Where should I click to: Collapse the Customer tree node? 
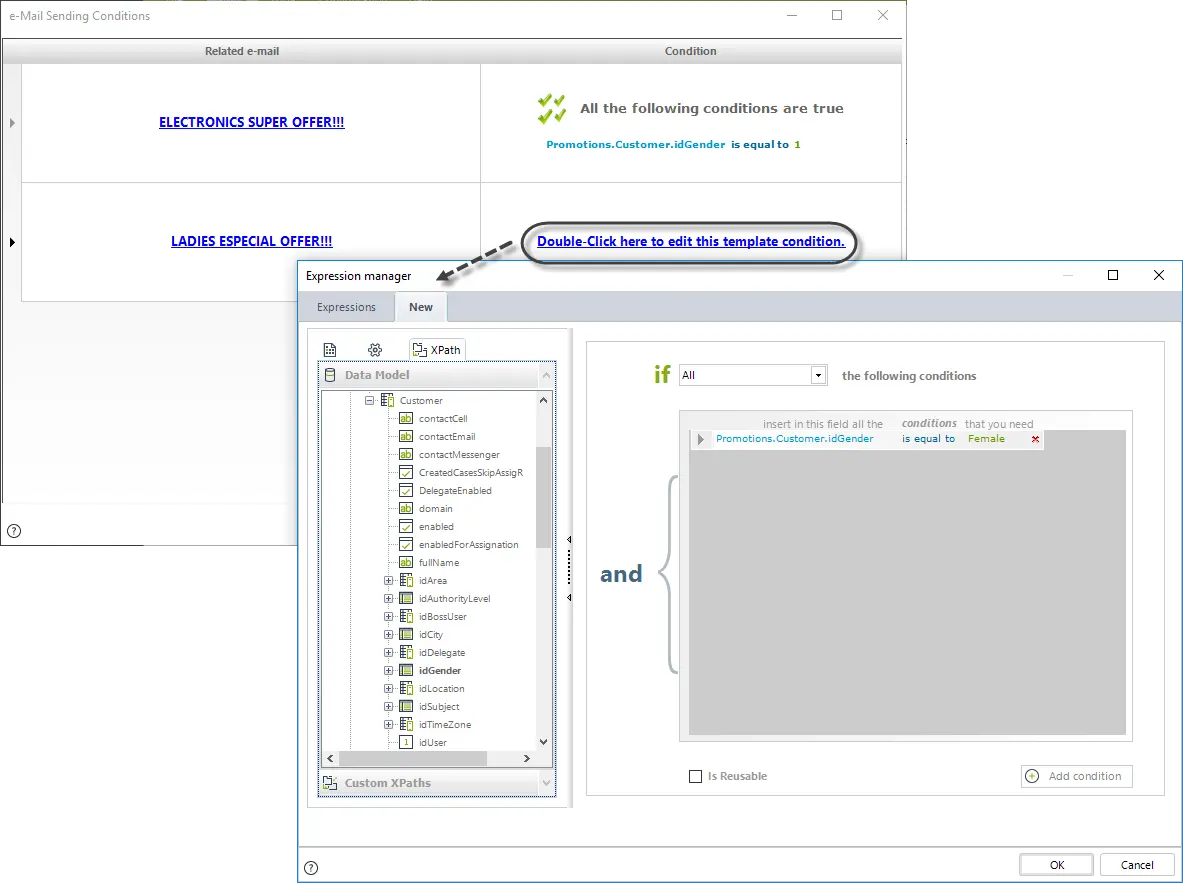(369, 401)
